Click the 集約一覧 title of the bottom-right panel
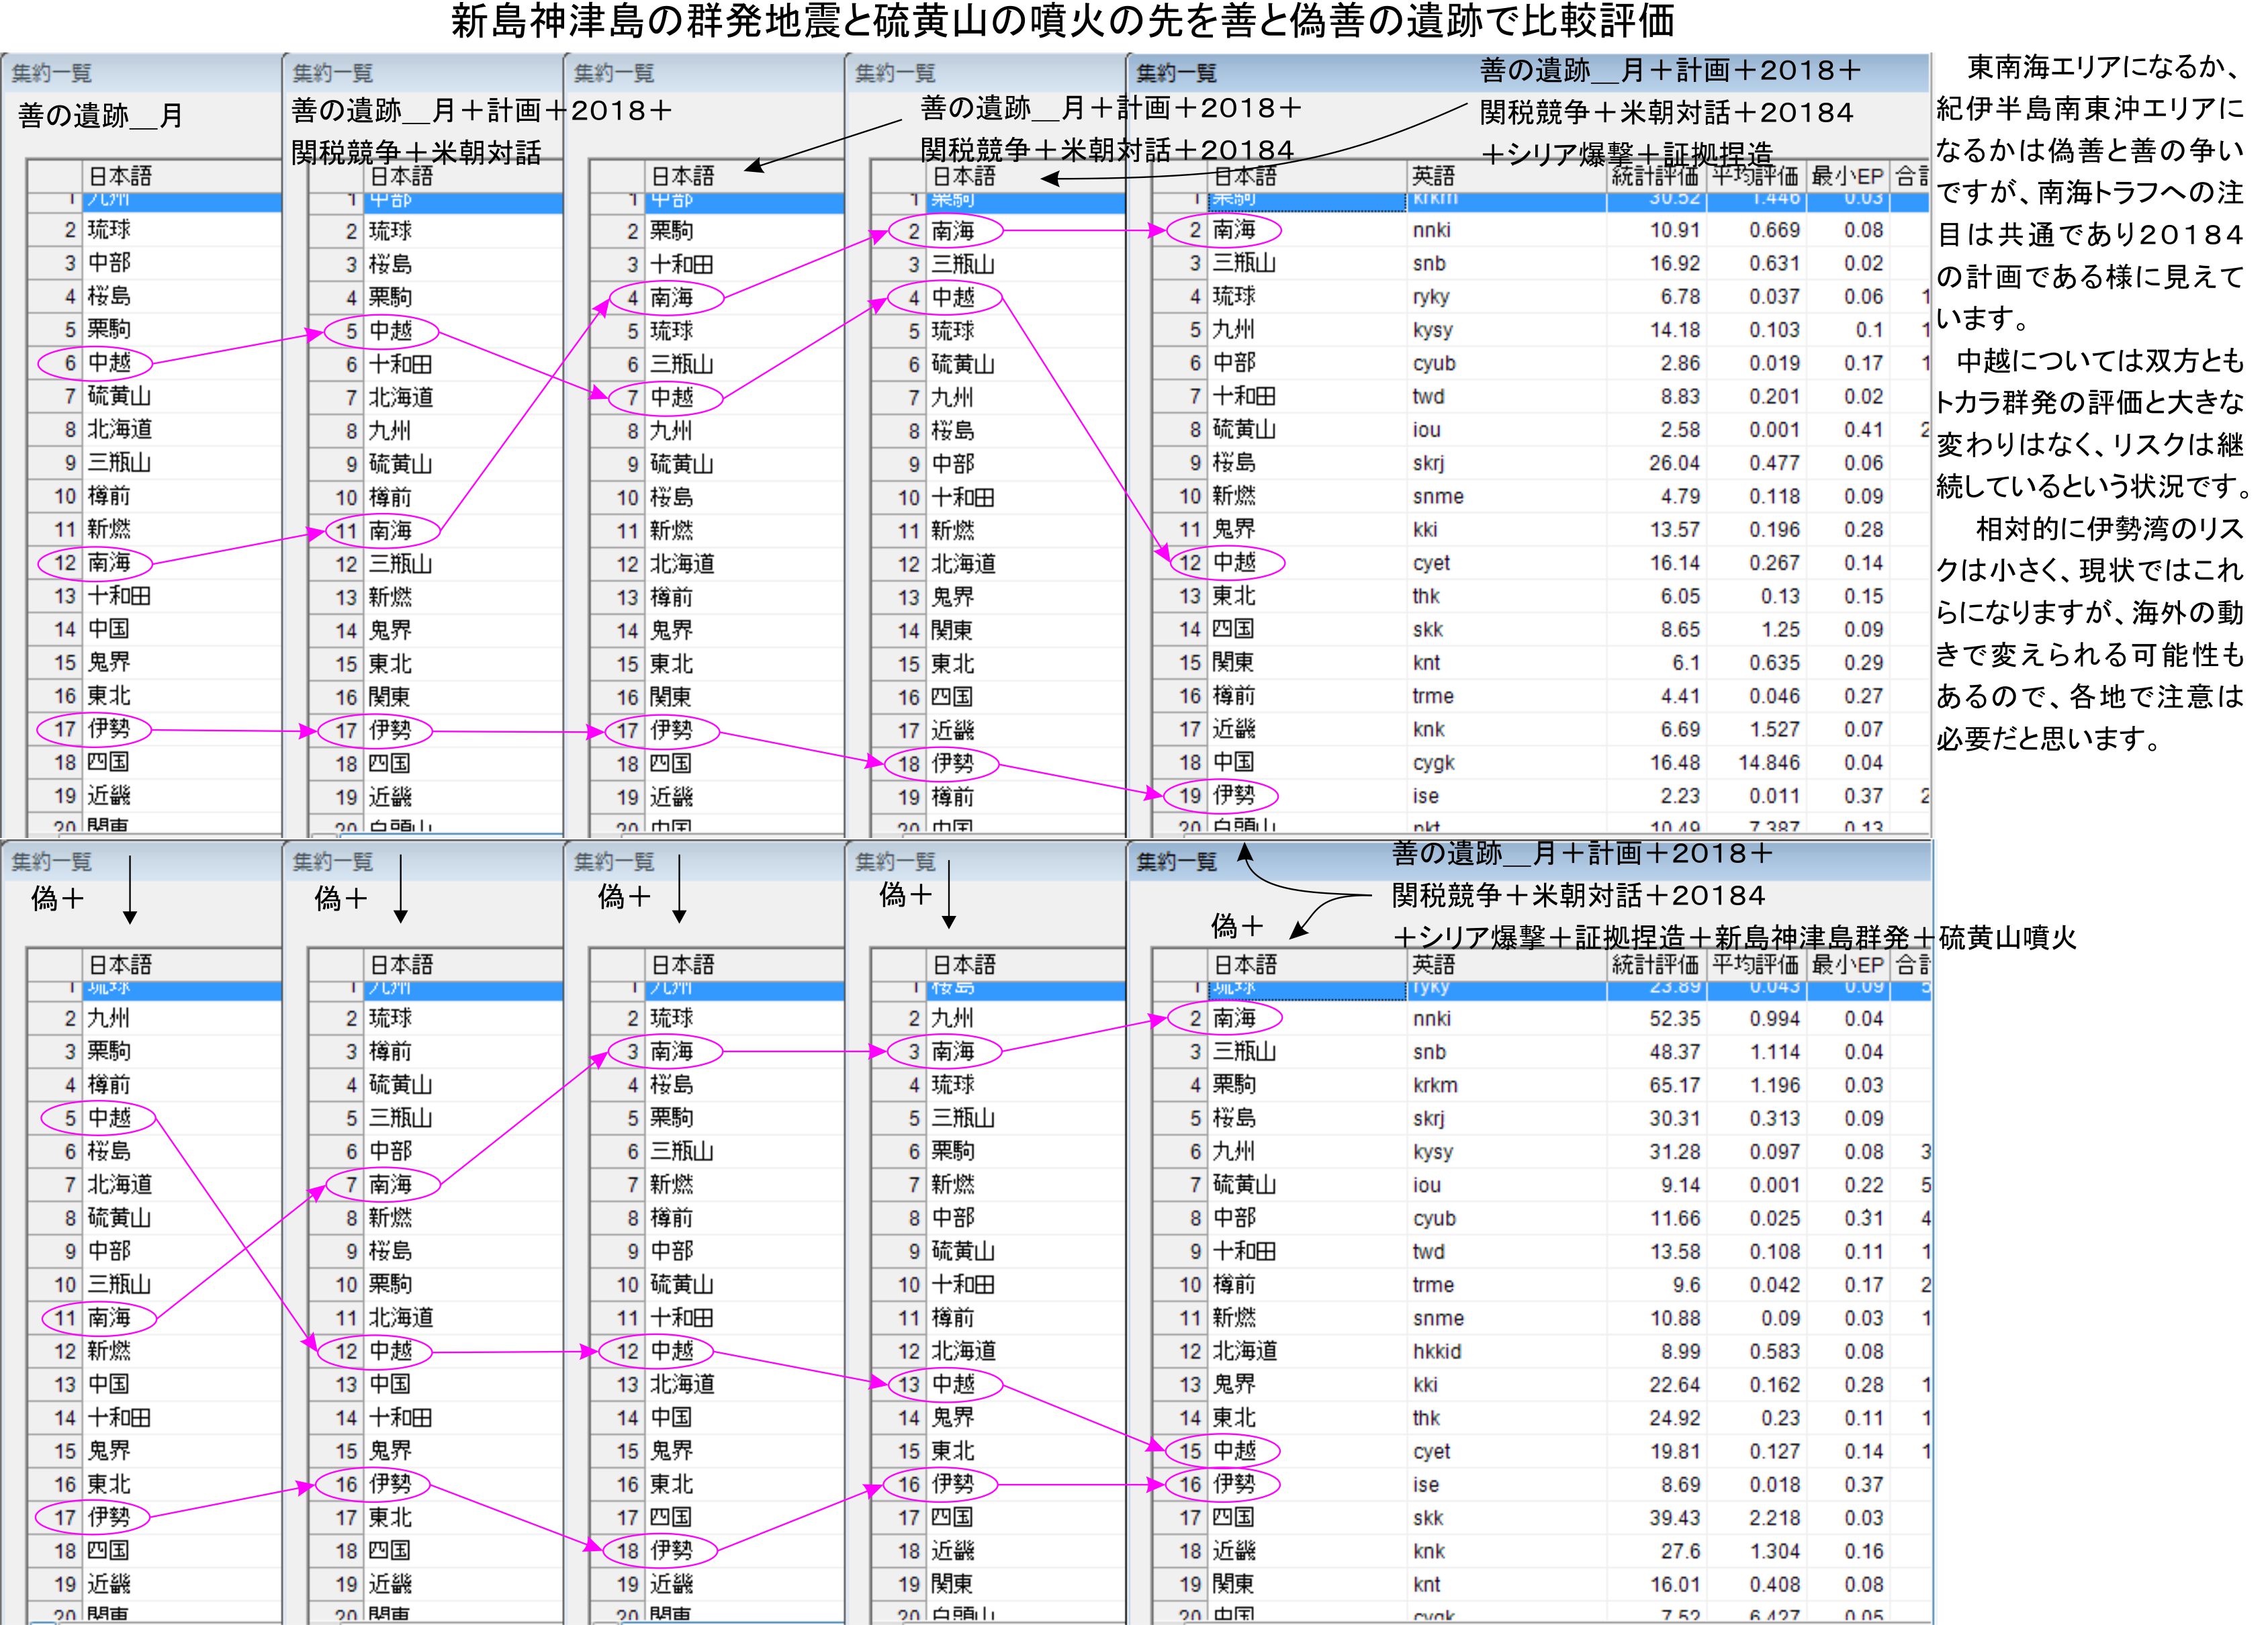This screenshot has width=2268, height=1625. [1176, 862]
